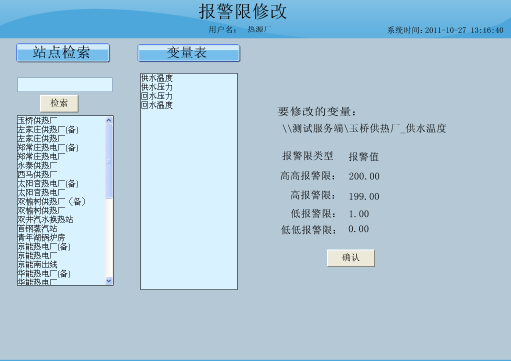Select 双榆树供热厂（备） station
Viewport: 511px width, 361px height.
(52, 201)
